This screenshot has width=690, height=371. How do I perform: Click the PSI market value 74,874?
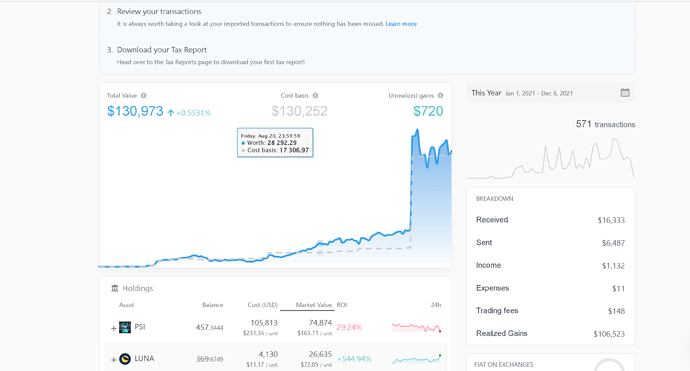tap(320, 323)
